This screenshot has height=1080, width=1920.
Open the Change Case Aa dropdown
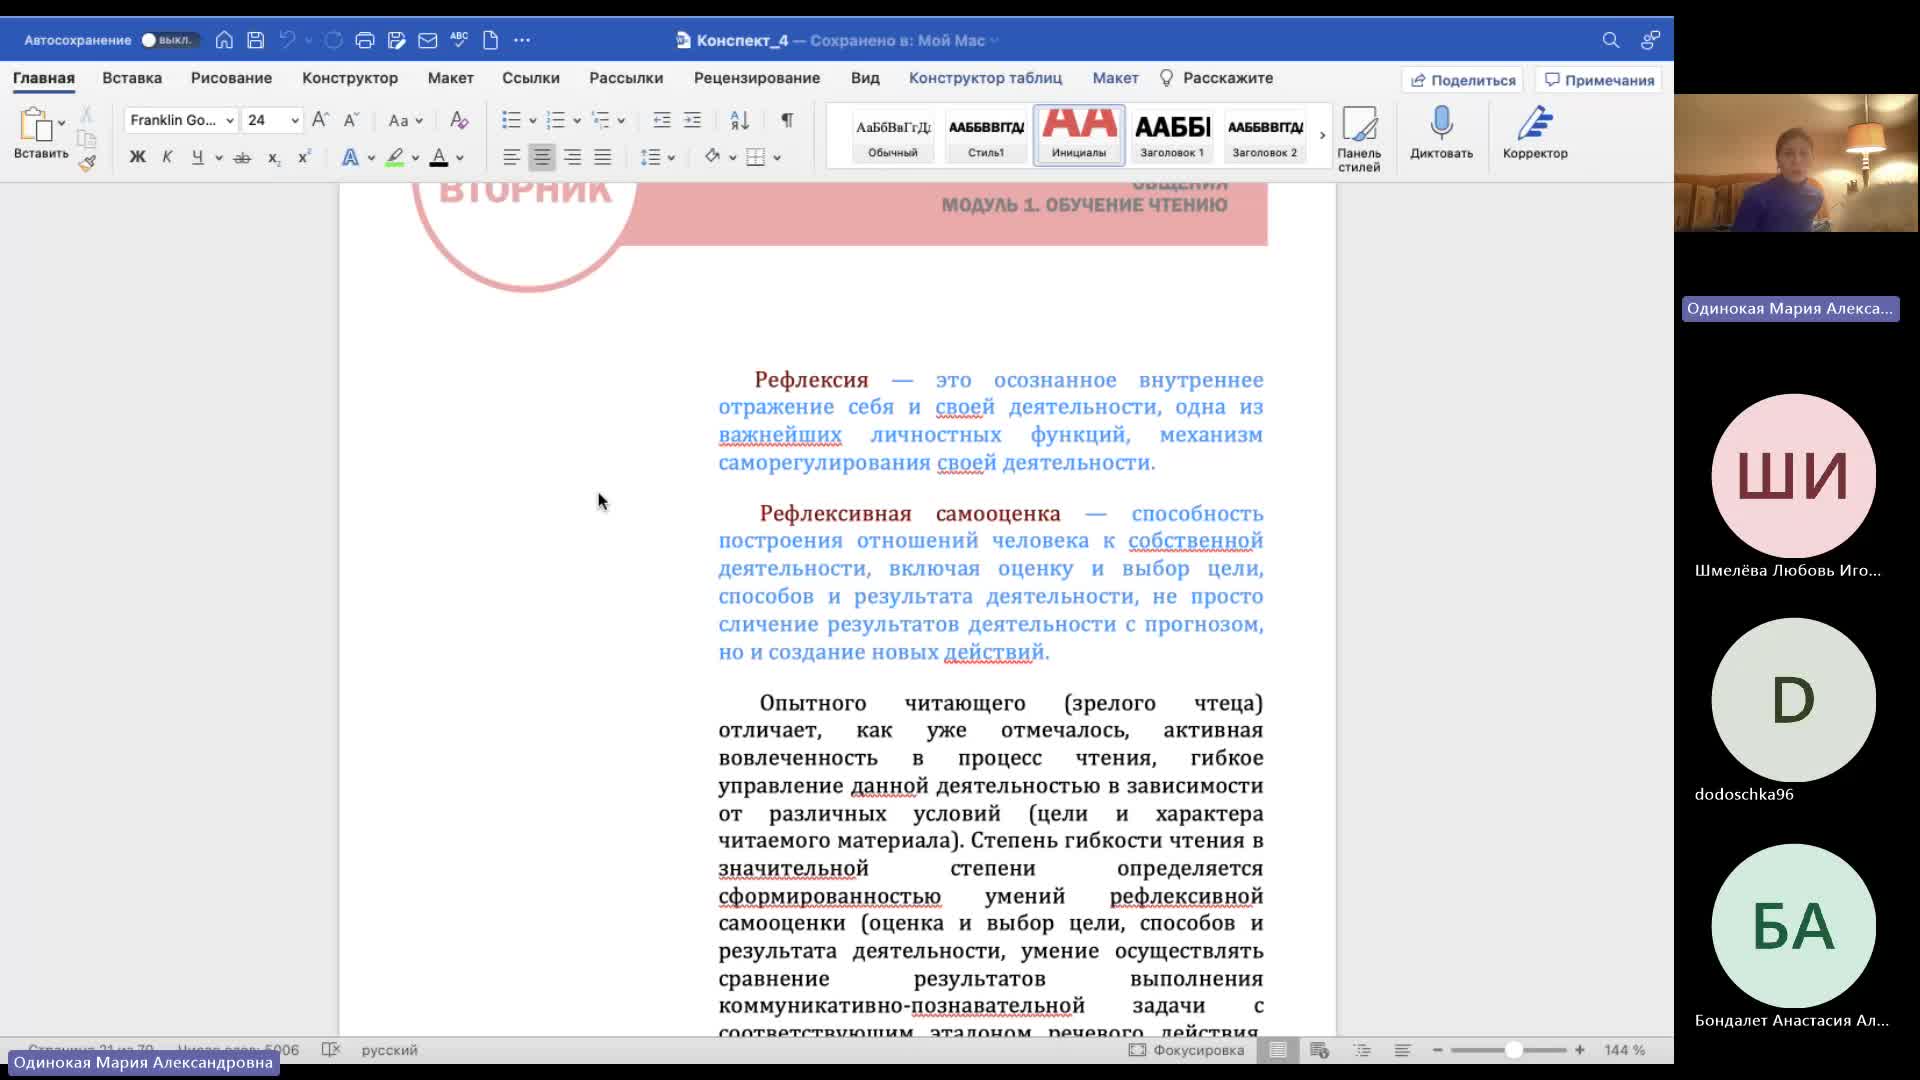[x=405, y=120]
